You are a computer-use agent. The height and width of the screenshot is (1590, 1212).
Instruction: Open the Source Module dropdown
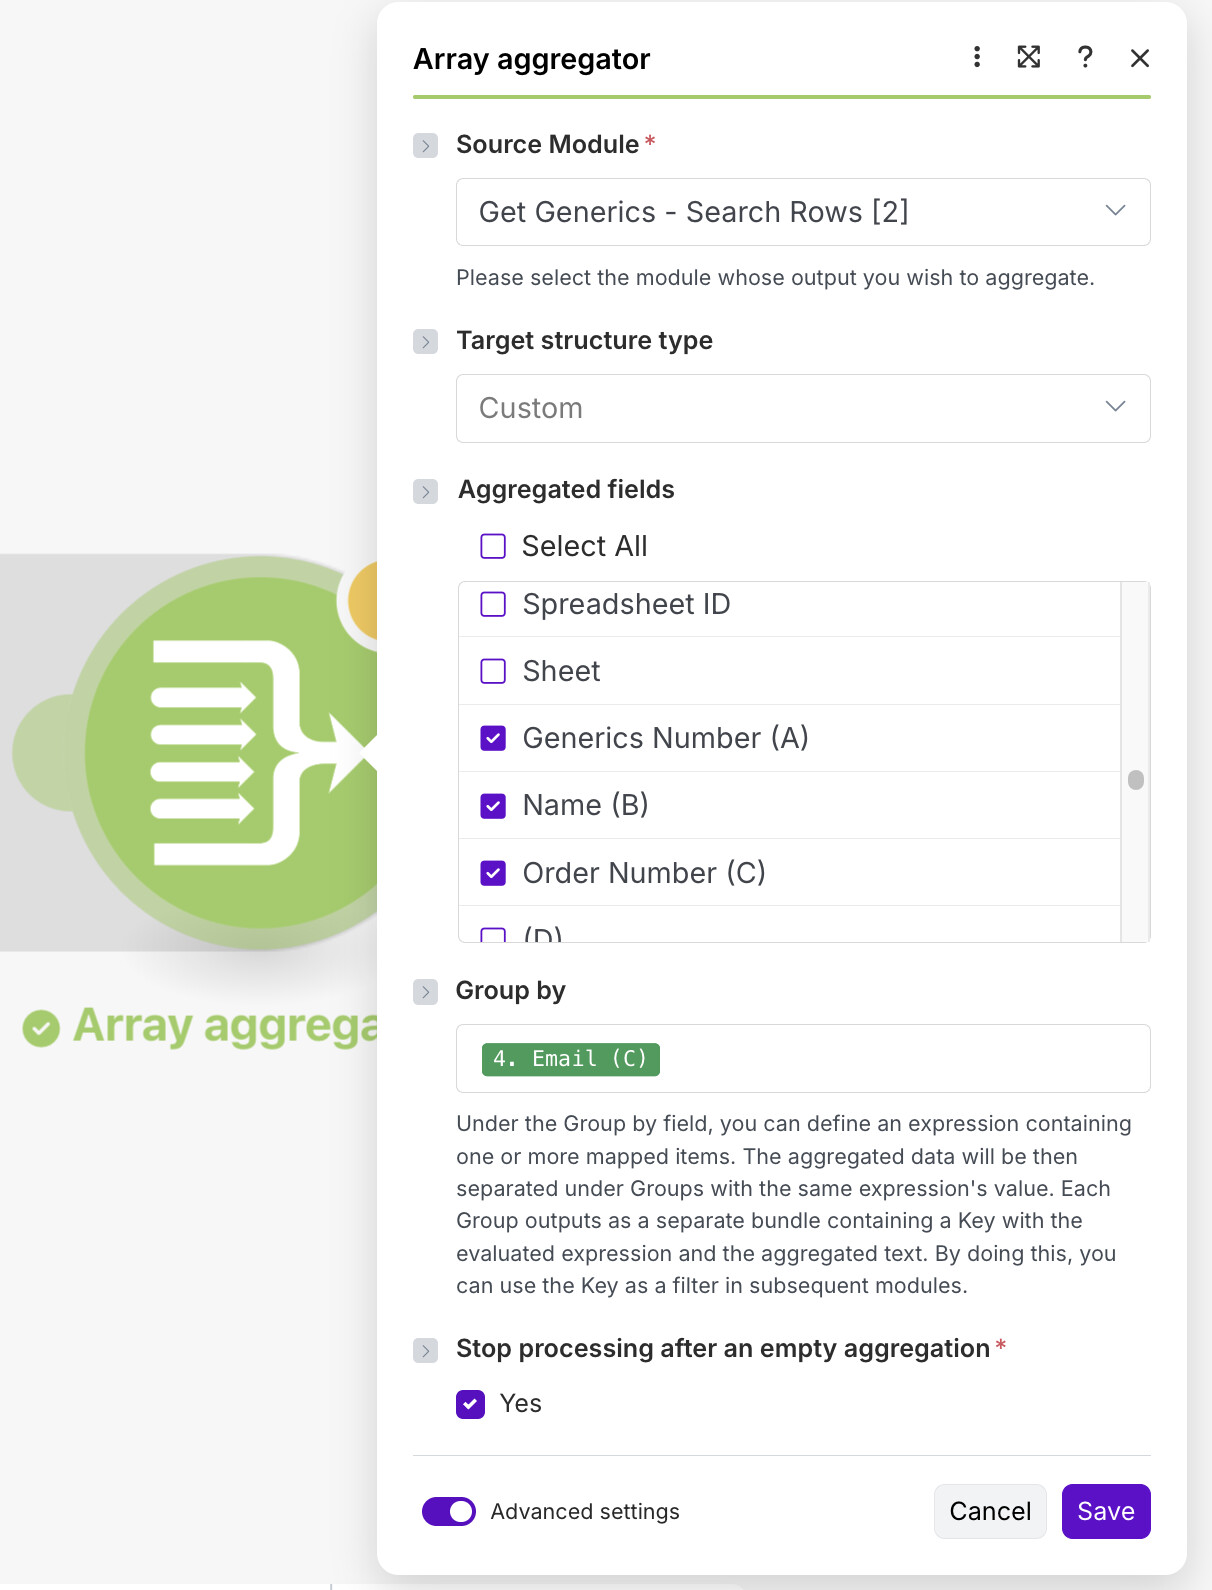point(802,212)
